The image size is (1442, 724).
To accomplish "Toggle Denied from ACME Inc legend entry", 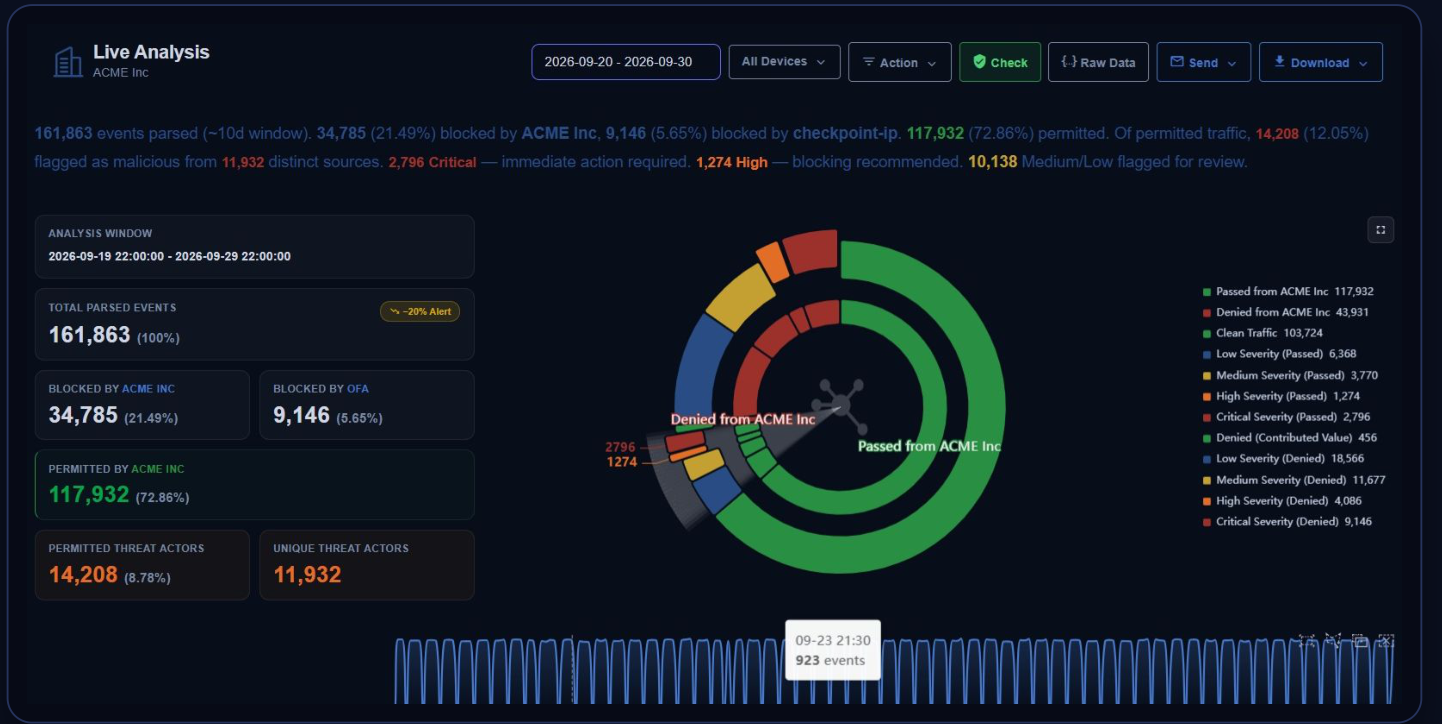I will click(1287, 313).
